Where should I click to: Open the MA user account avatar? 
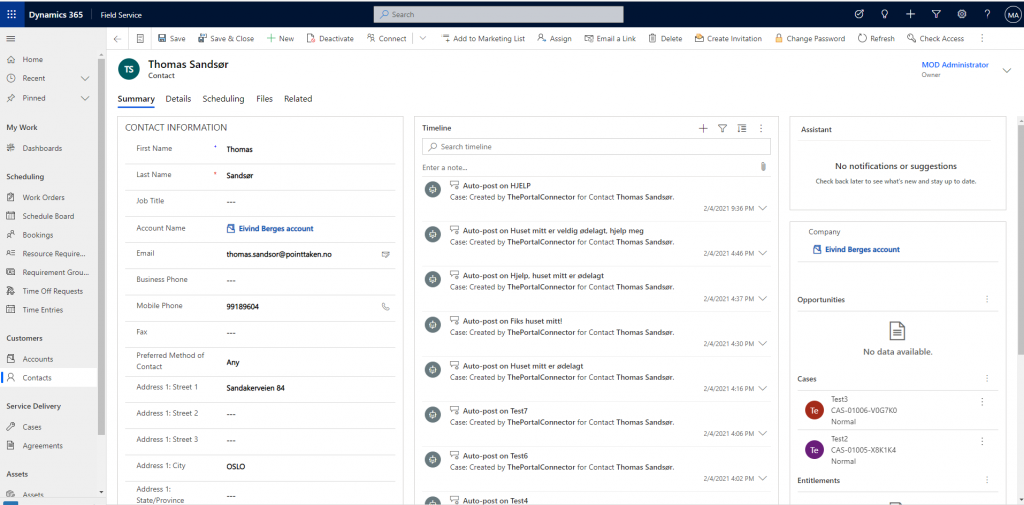[1012, 14]
